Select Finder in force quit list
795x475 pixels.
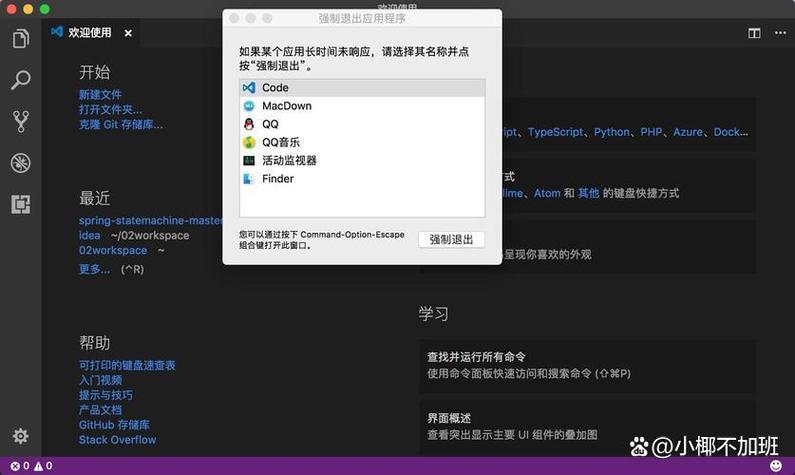[x=362, y=179]
